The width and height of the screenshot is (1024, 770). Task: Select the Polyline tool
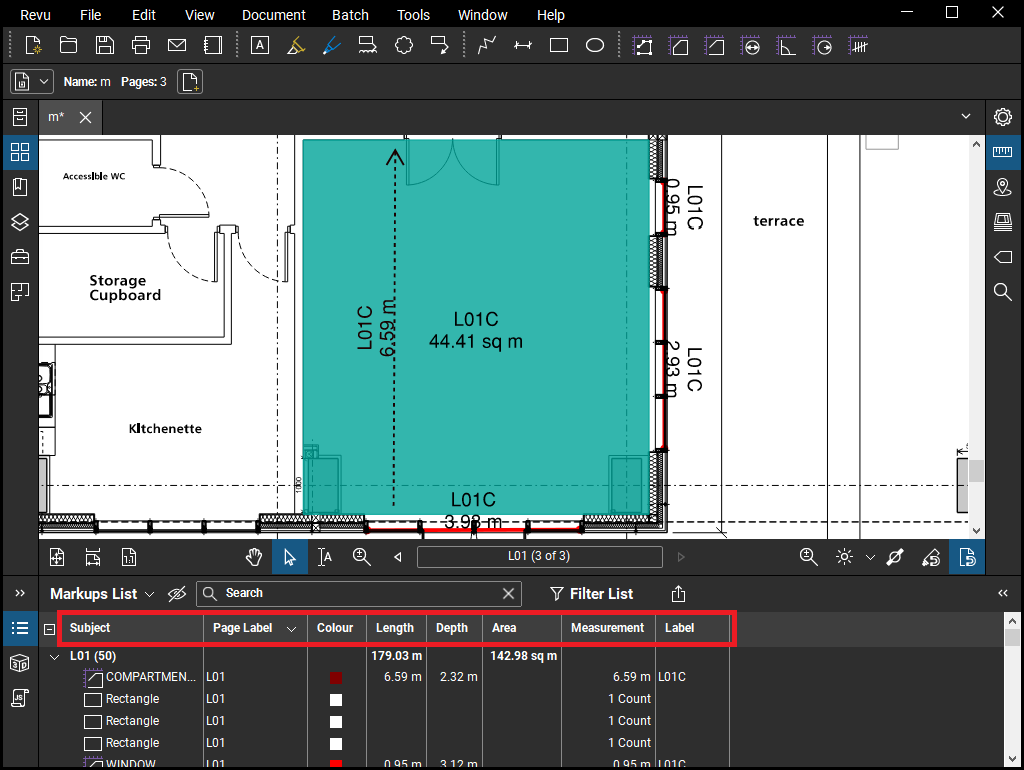(487, 46)
